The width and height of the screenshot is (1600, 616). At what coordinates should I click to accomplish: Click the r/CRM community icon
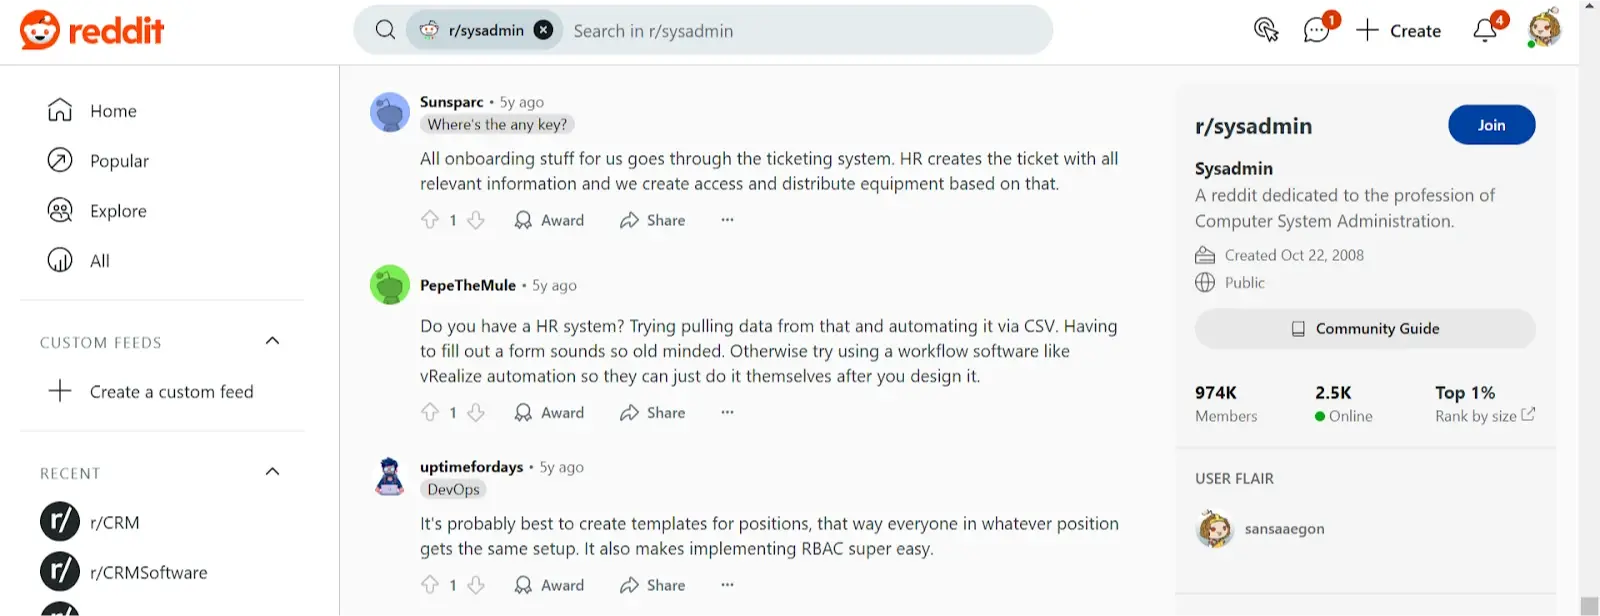click(60, 522)
